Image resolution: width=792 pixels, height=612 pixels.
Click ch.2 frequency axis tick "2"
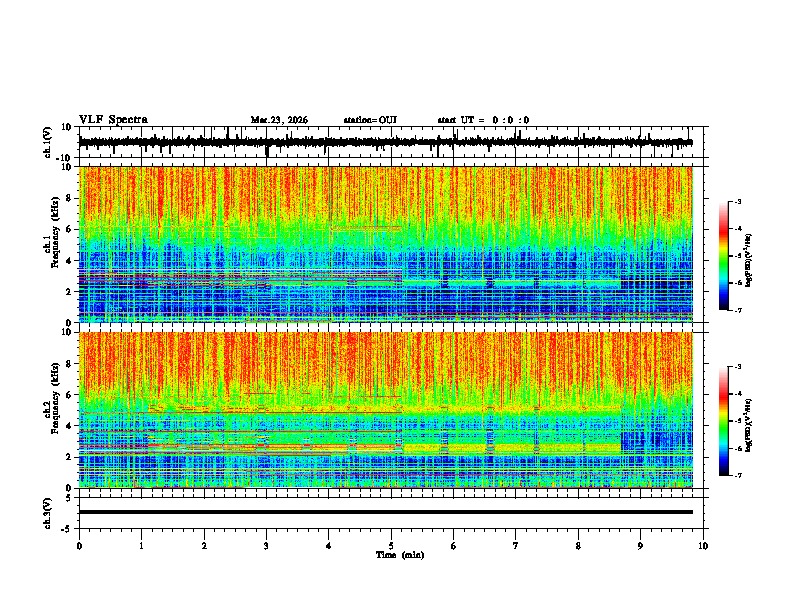pyautogui.click(x=69, y=457)
